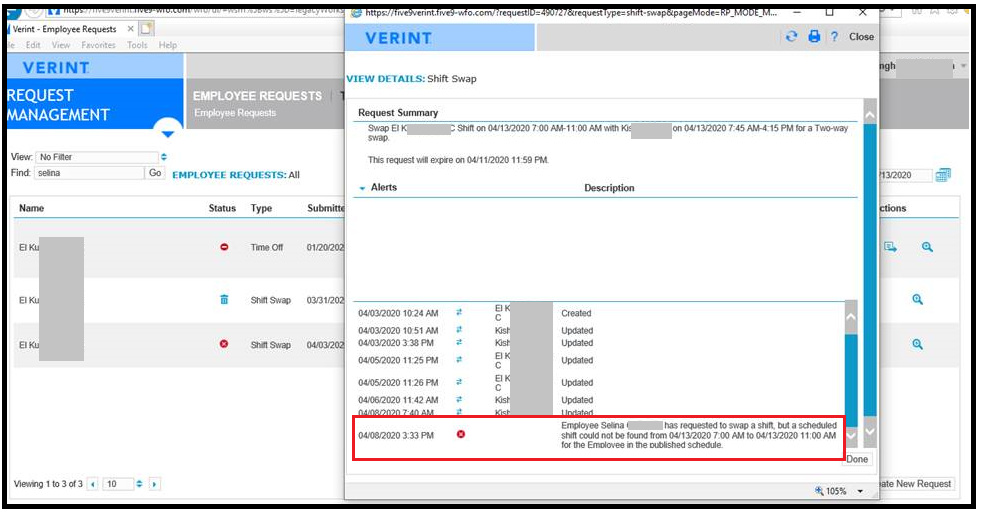Viewport: 983px width, 511px height.
Task: Refresh the Shift Swap details popup
Action: pyautogui.click(x=792, y=36)
